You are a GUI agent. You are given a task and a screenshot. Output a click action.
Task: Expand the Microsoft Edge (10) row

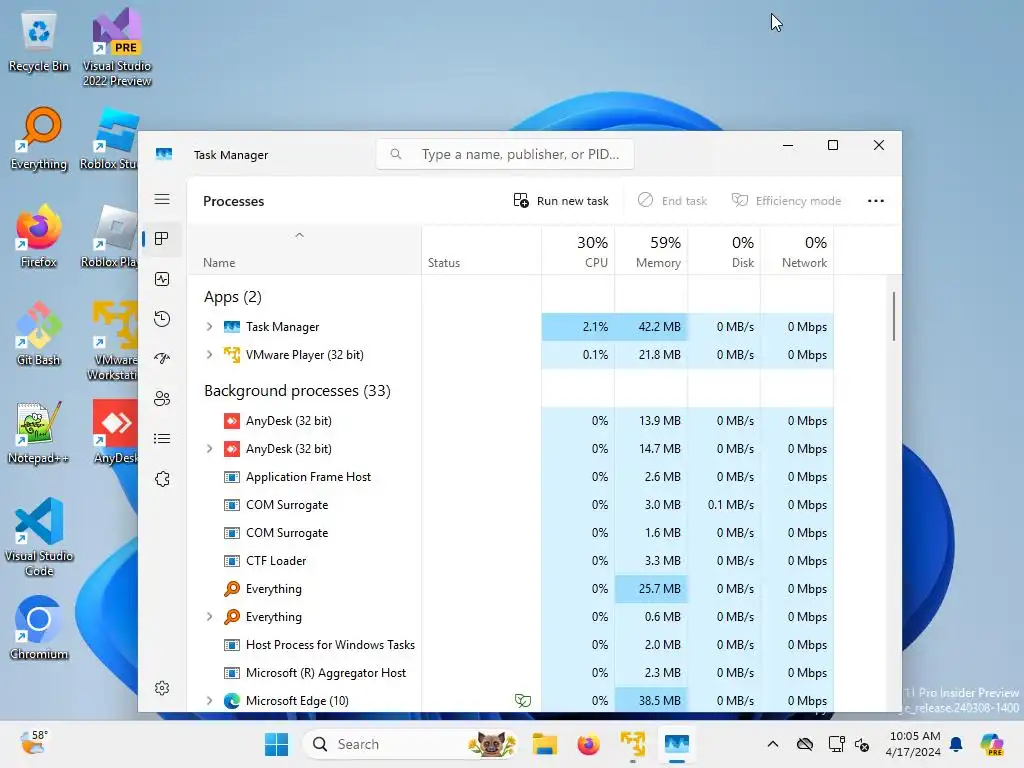click(x=210, y=701)
